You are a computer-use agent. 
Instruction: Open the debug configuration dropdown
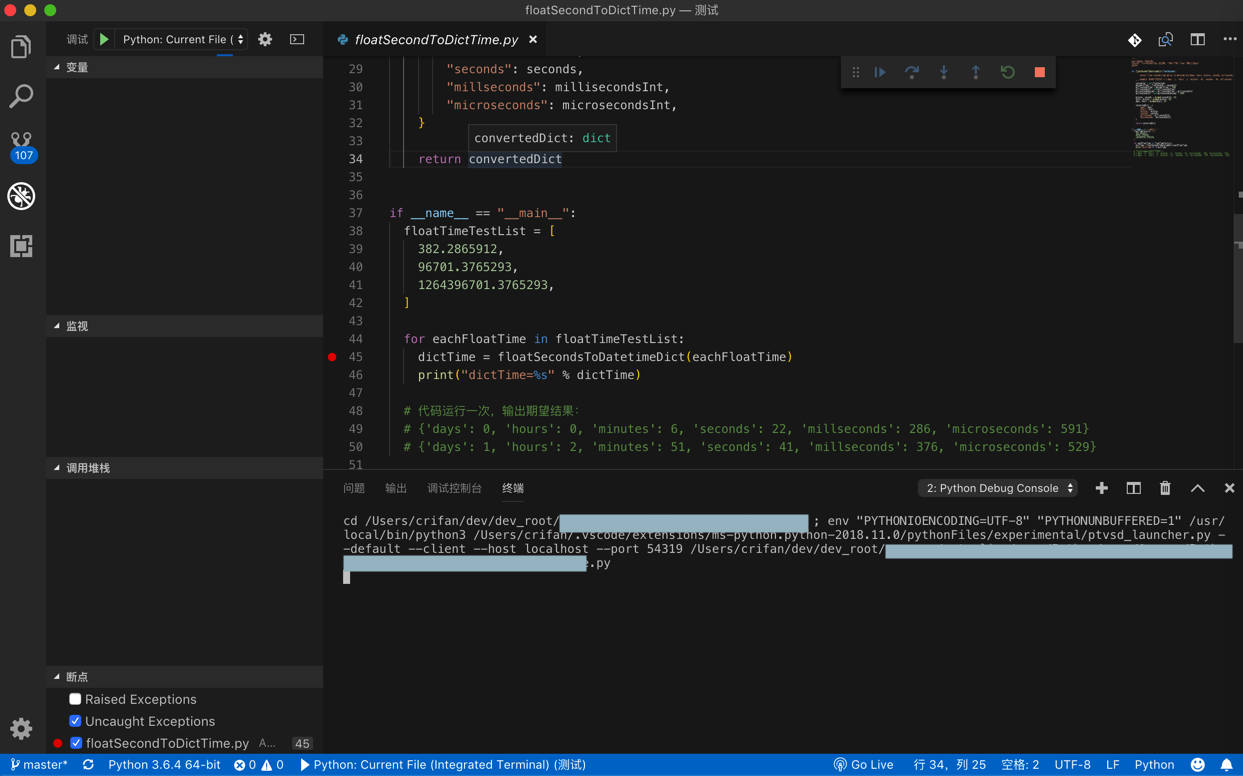182,40
